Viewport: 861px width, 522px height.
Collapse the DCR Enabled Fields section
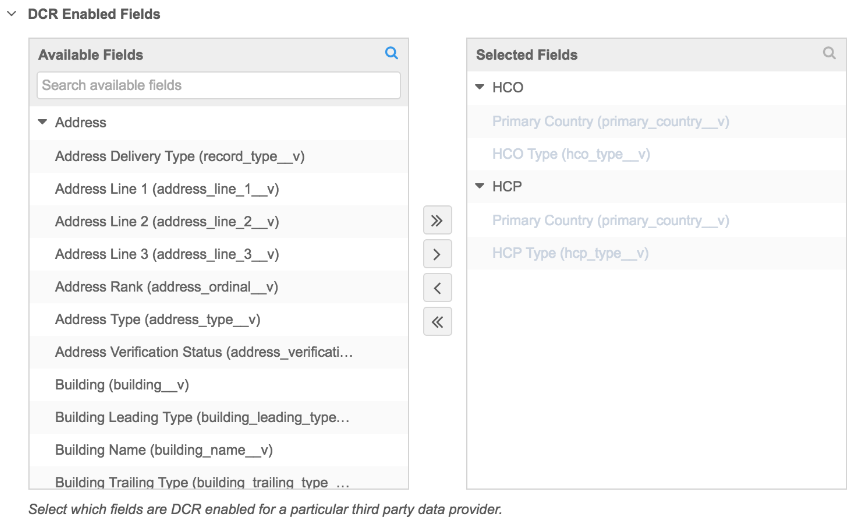point(12,14)
